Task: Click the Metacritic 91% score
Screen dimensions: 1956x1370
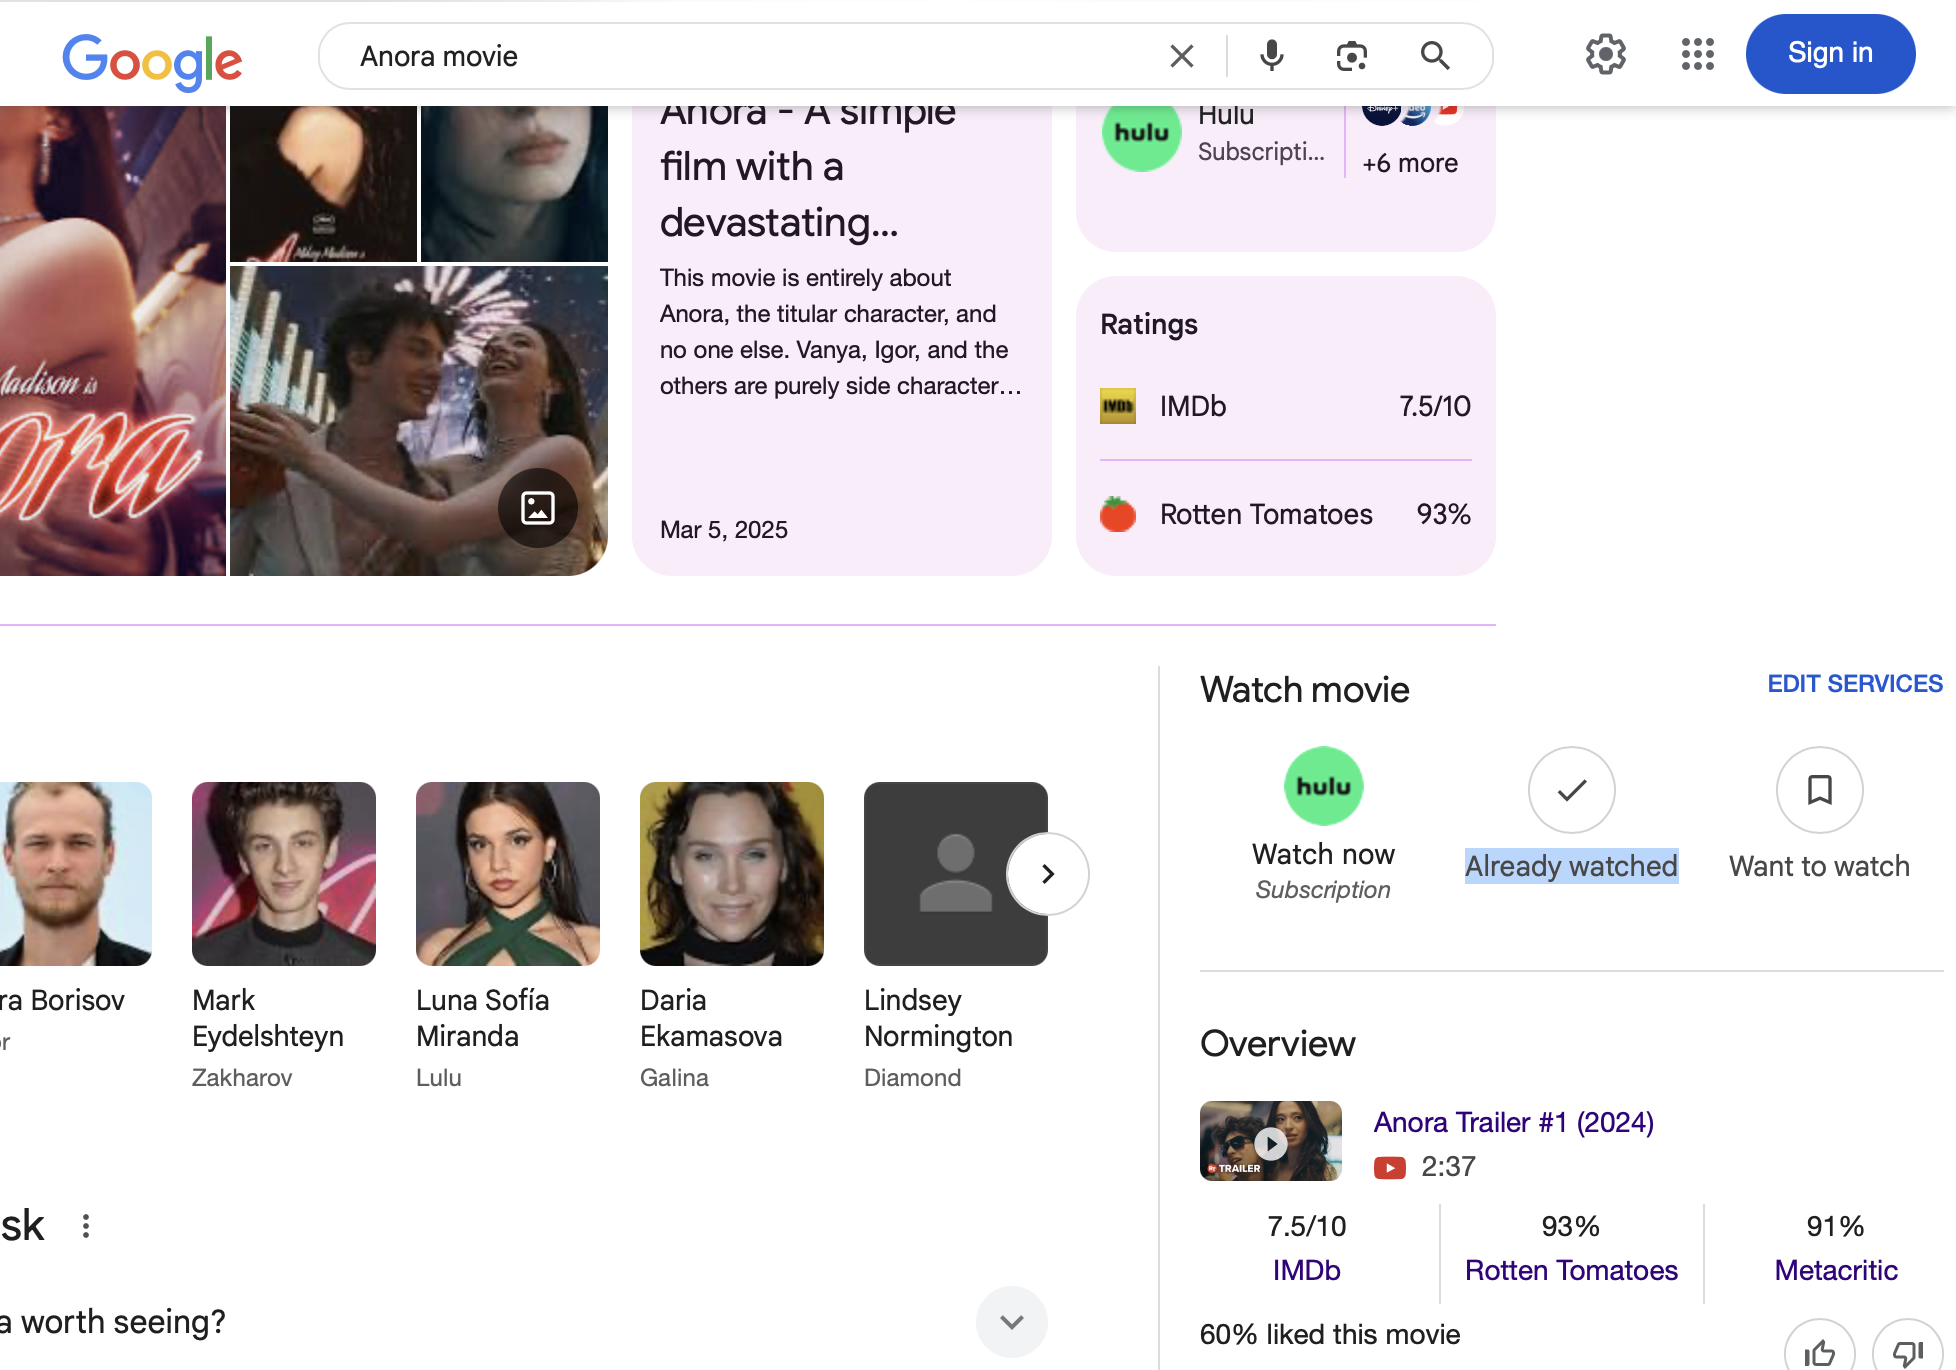Action: point(1836,1226)
